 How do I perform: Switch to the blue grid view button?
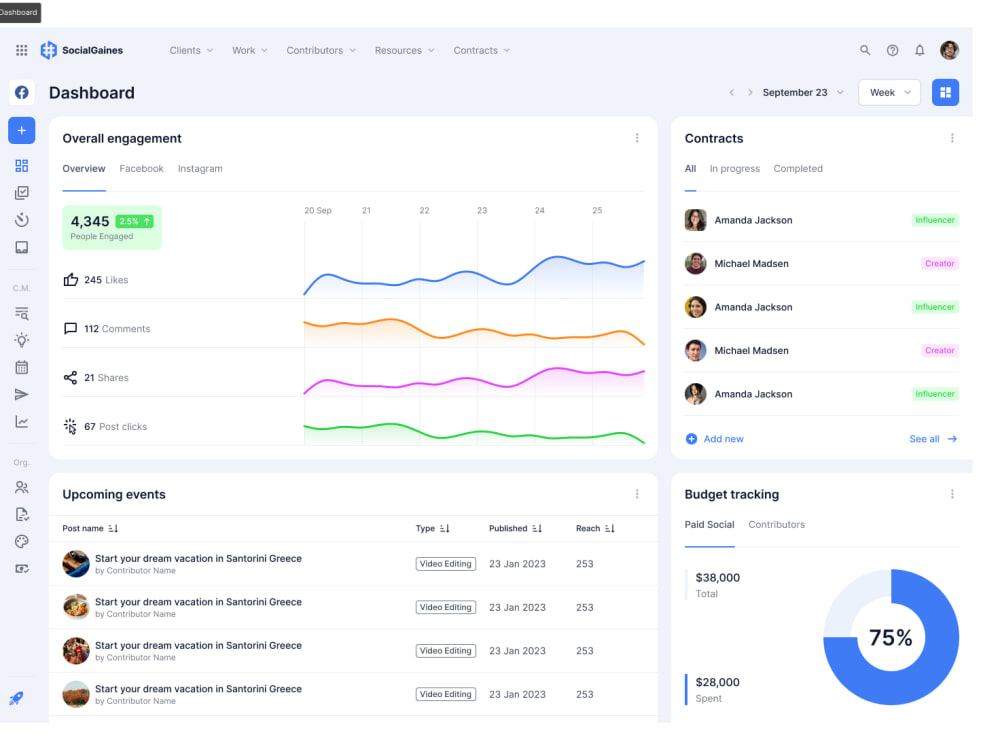point(945,92)
